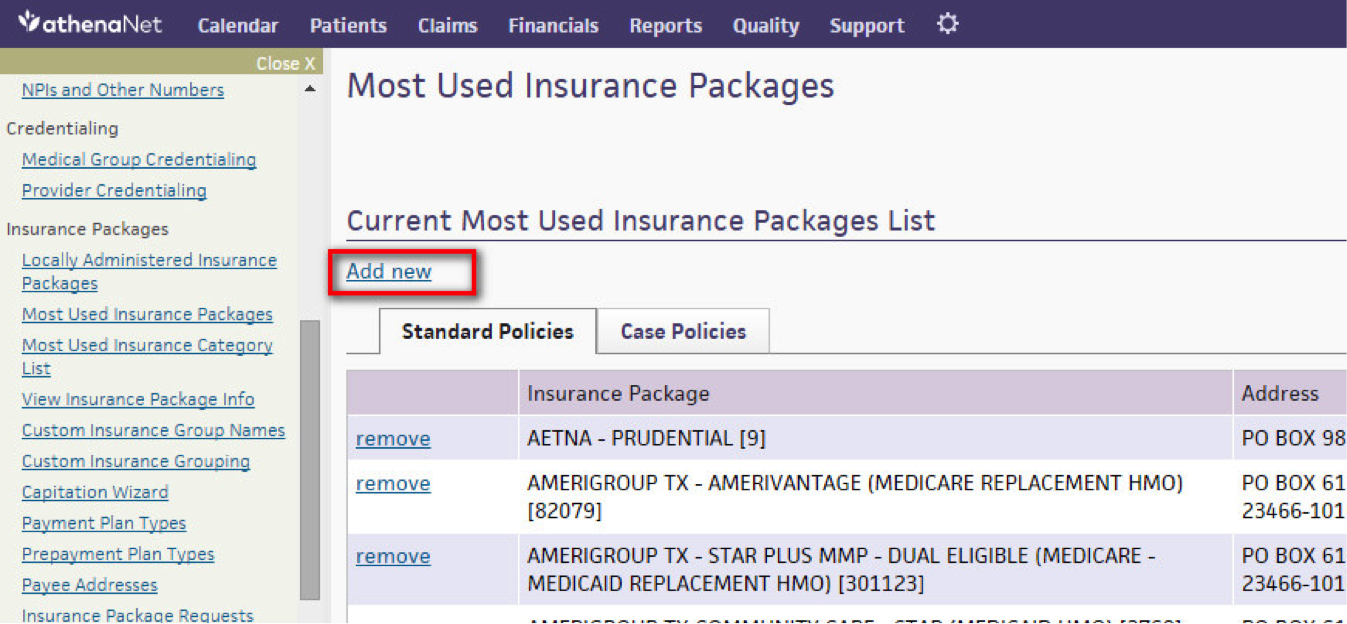The image size is (1347, 624).
Task: Open the Payee Addresses link
Action: click(x=89, y=585)
